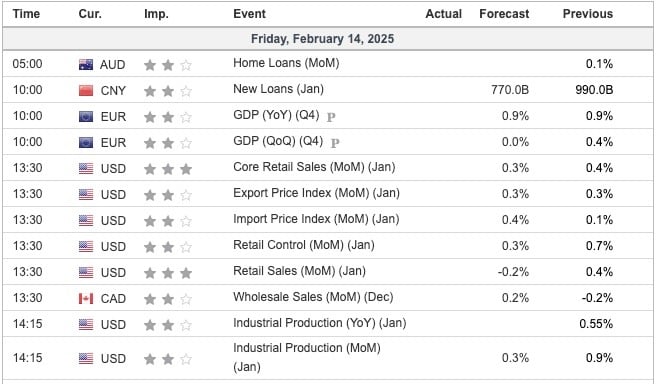Screen dimensions: 657x384
Task: Open the GDP (QoQ) (Q4) event
Action: point(278,141)
